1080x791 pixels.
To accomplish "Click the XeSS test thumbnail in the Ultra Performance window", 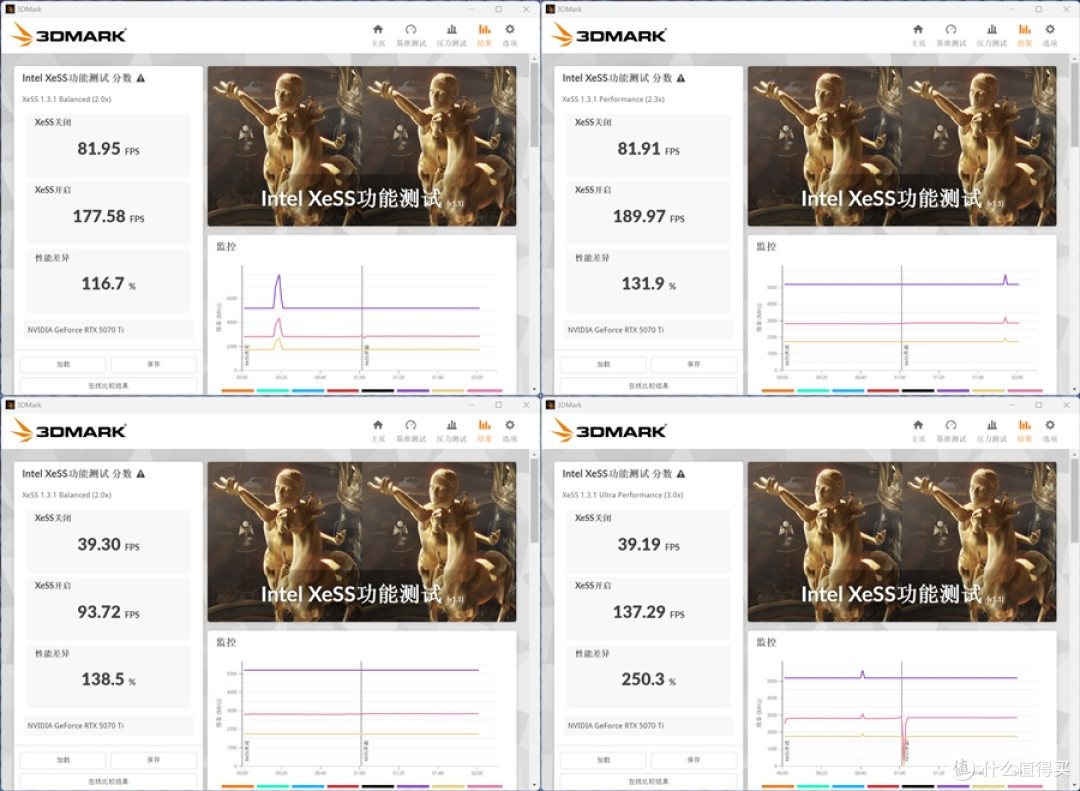I will [902, 542].
